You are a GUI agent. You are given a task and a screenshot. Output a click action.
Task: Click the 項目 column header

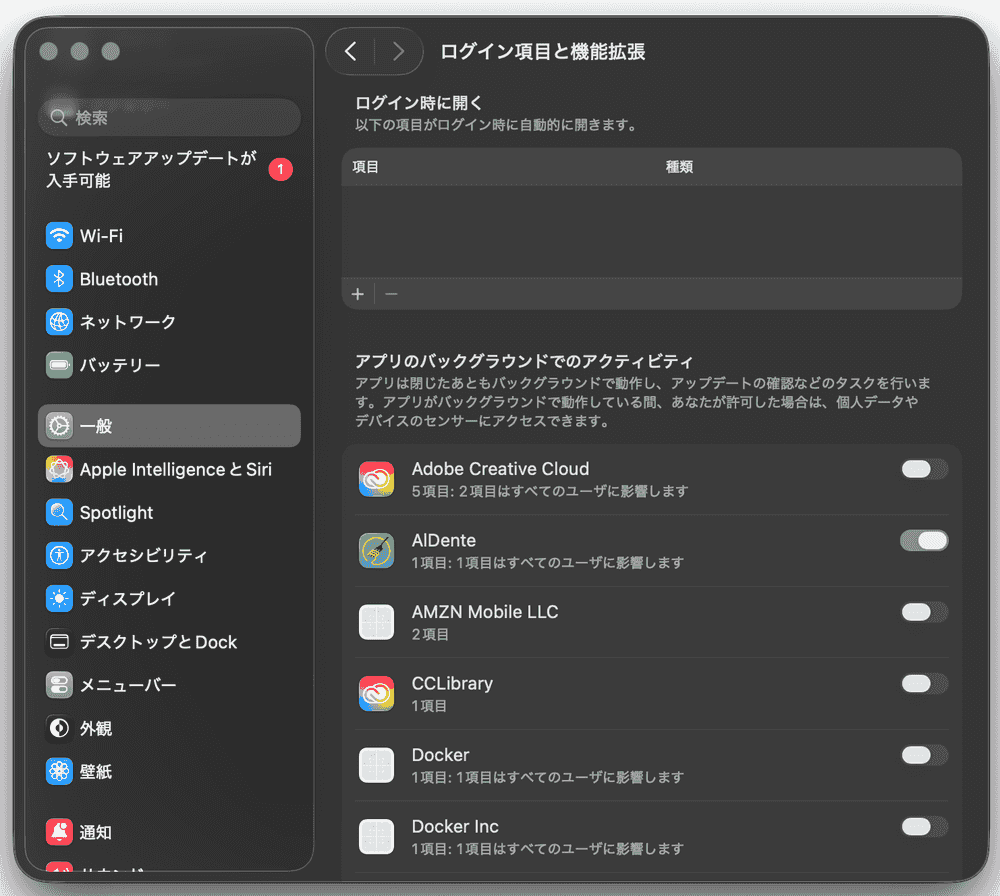[x=365, y=167]
